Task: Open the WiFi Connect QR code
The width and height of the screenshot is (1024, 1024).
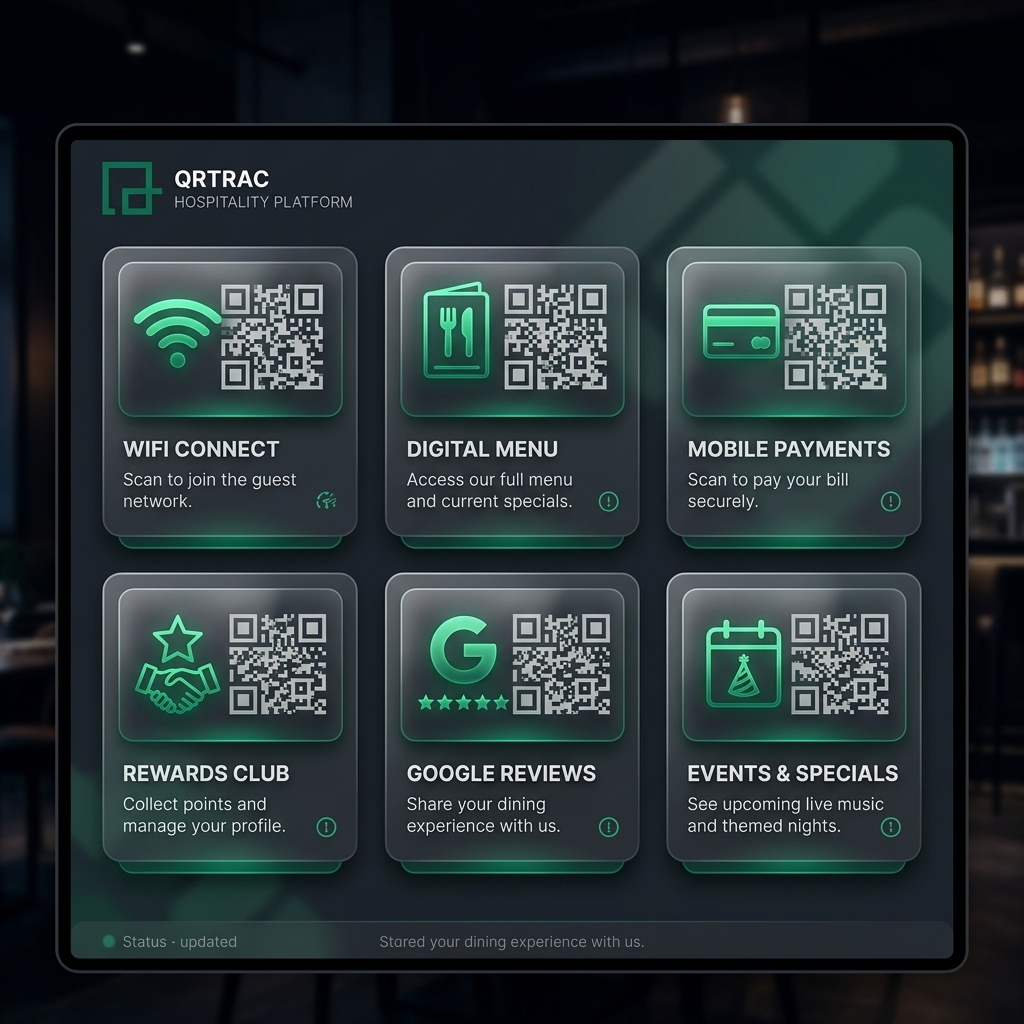Action: (272, 337)
